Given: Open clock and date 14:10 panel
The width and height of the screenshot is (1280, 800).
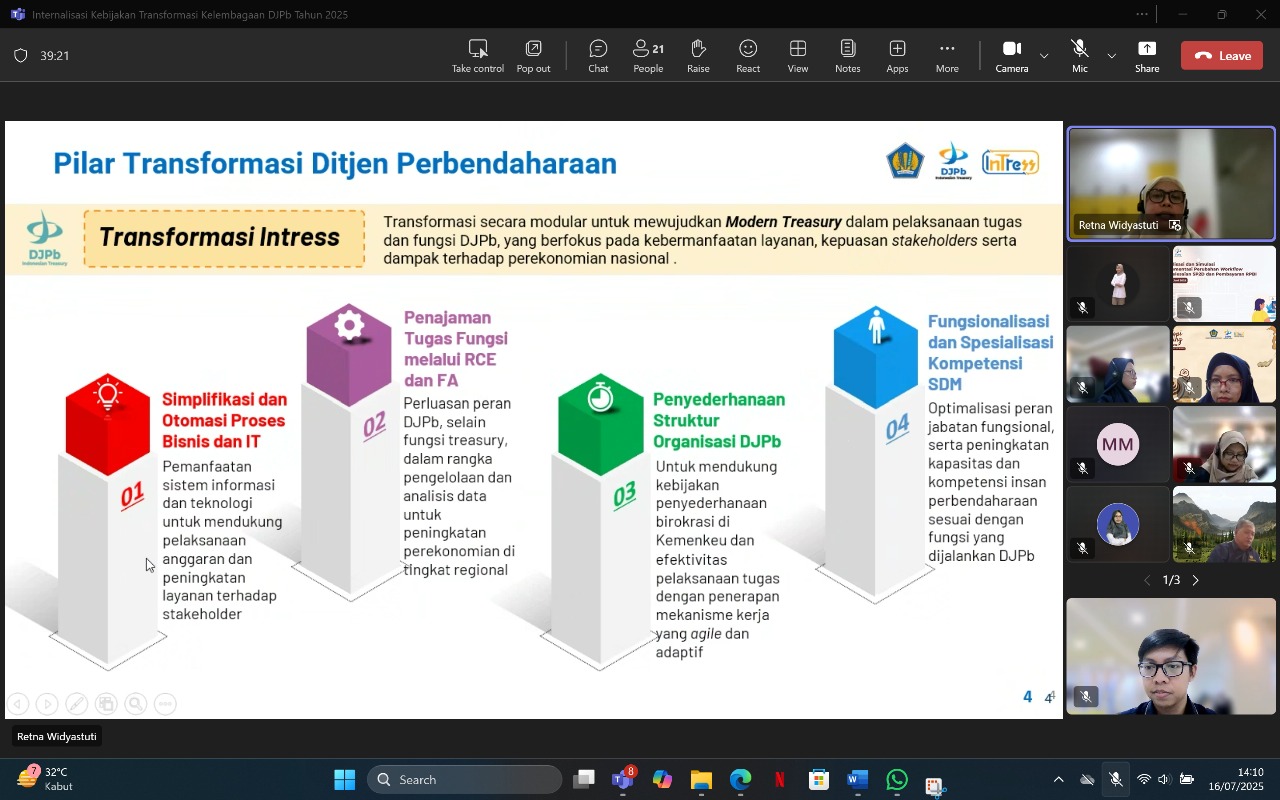Looking at the screenshot, I should click(1237, 779).
